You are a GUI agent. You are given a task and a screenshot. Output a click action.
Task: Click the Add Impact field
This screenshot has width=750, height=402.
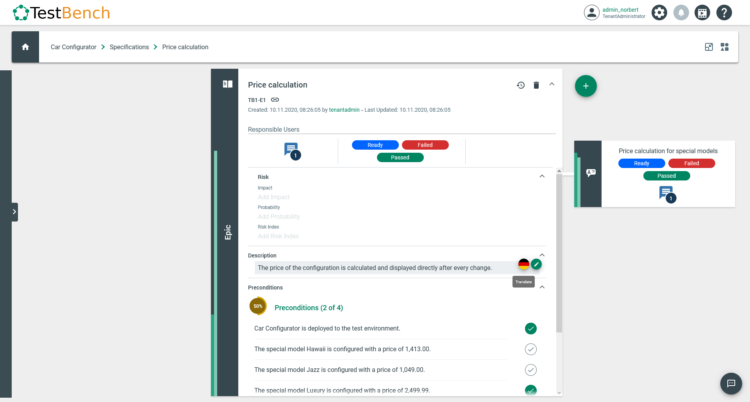point(274,197)
